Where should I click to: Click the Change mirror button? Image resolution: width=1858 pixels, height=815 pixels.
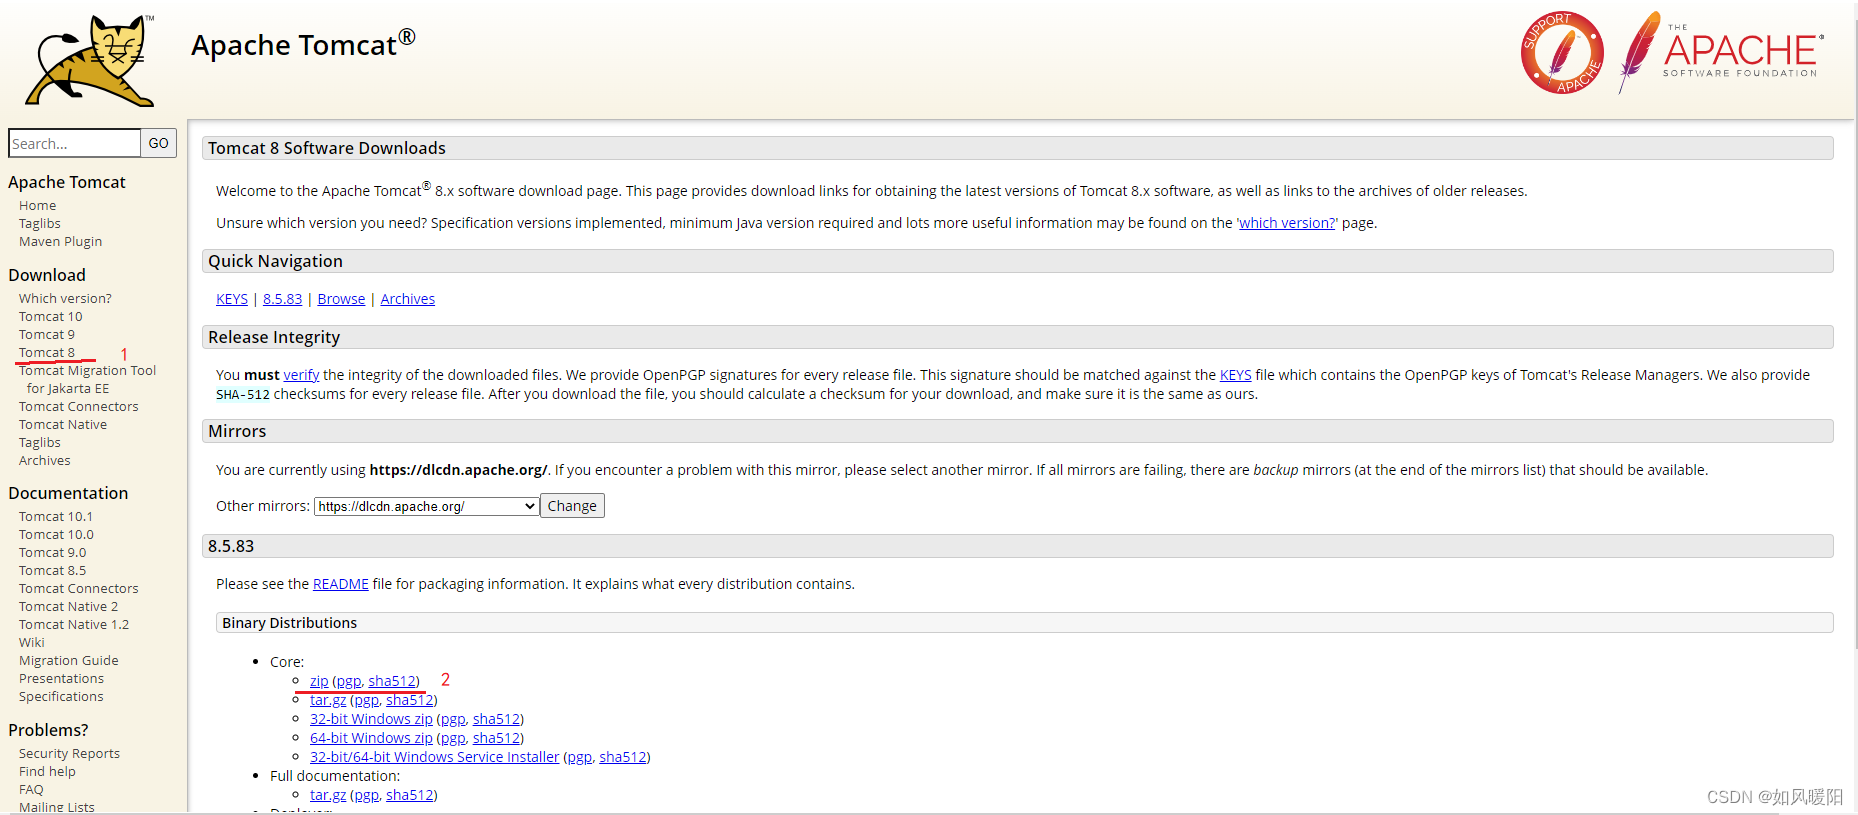click(x=572, y=506)
